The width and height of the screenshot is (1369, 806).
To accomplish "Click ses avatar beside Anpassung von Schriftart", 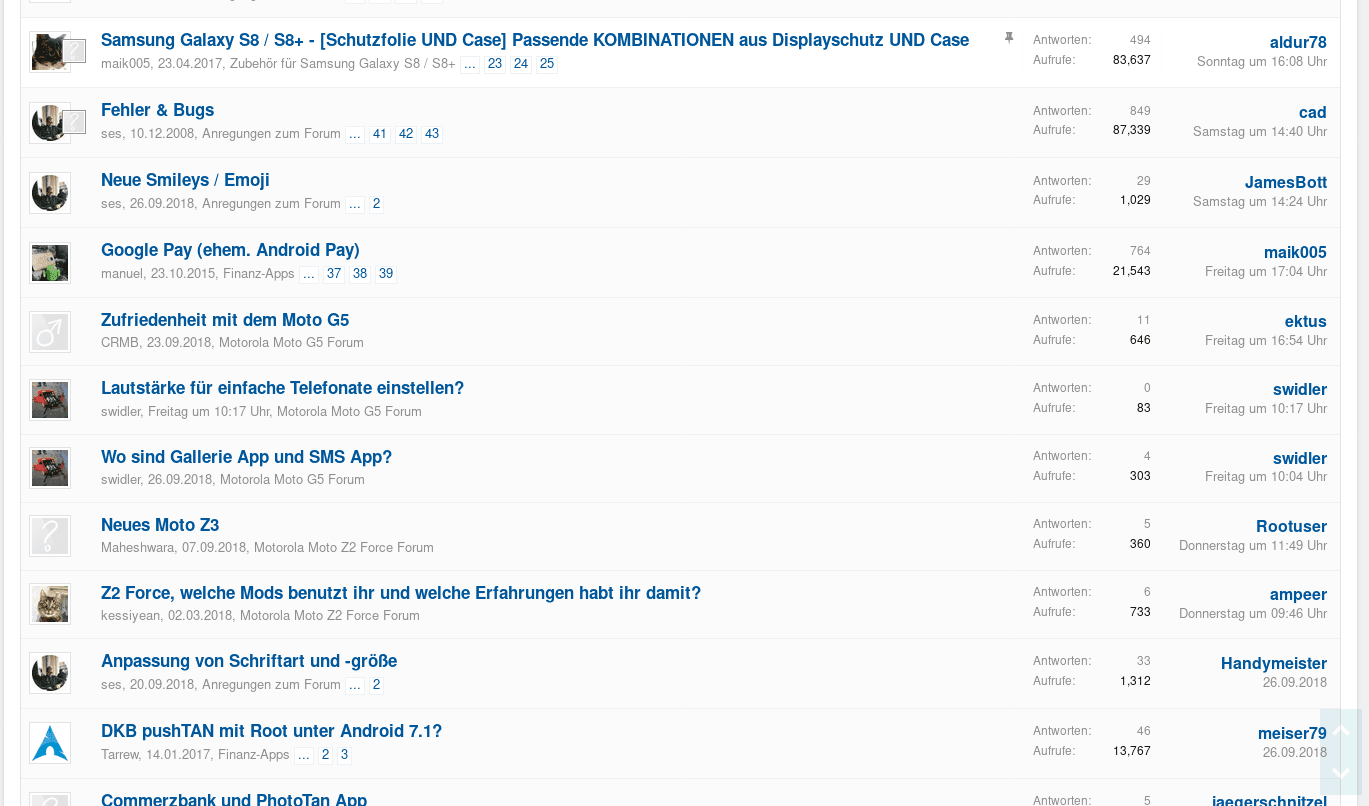I will tap(50, 673).
